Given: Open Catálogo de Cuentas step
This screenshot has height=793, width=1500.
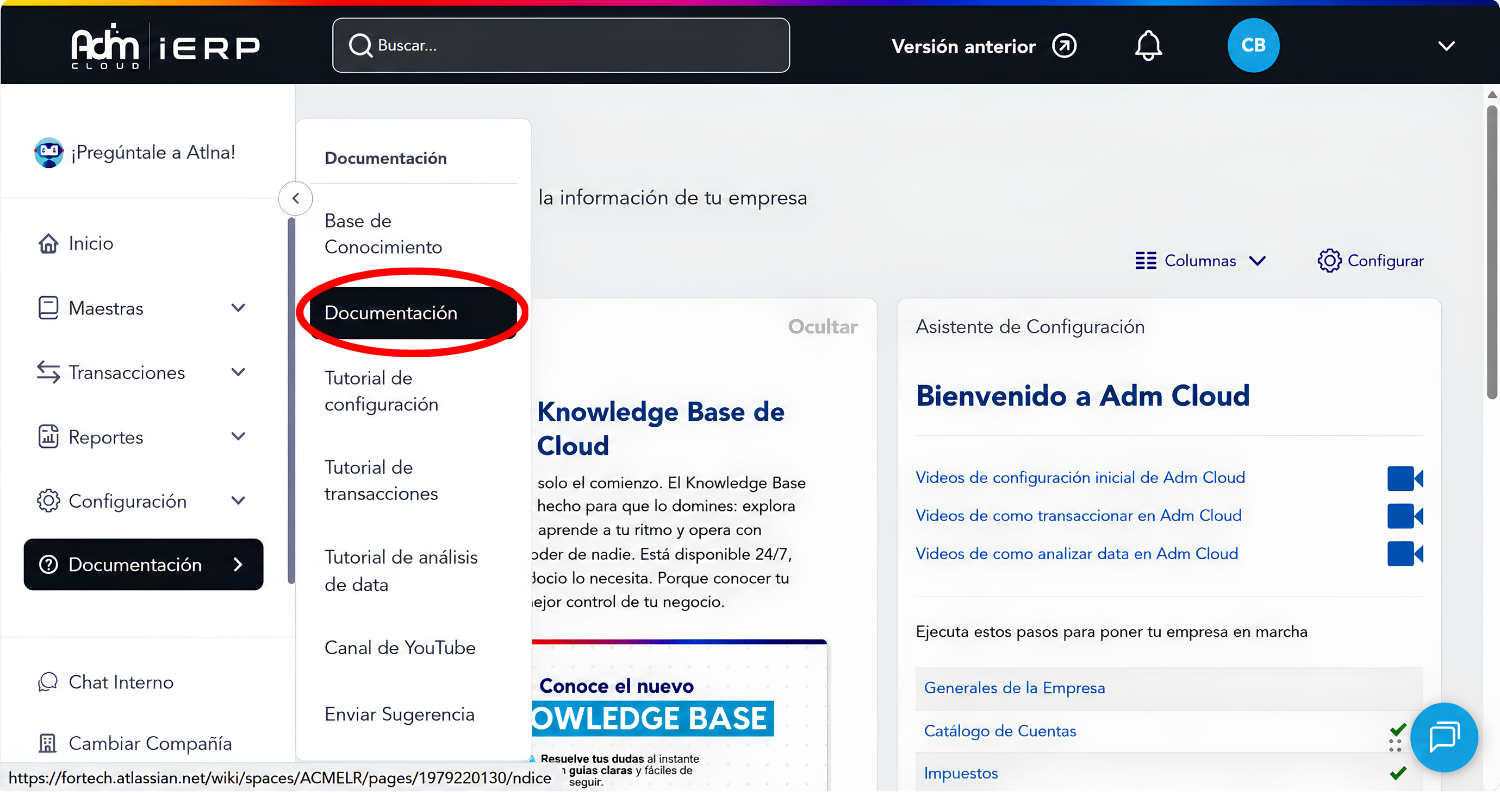Looking at the screenshot, I should (x=1000, y=731).
